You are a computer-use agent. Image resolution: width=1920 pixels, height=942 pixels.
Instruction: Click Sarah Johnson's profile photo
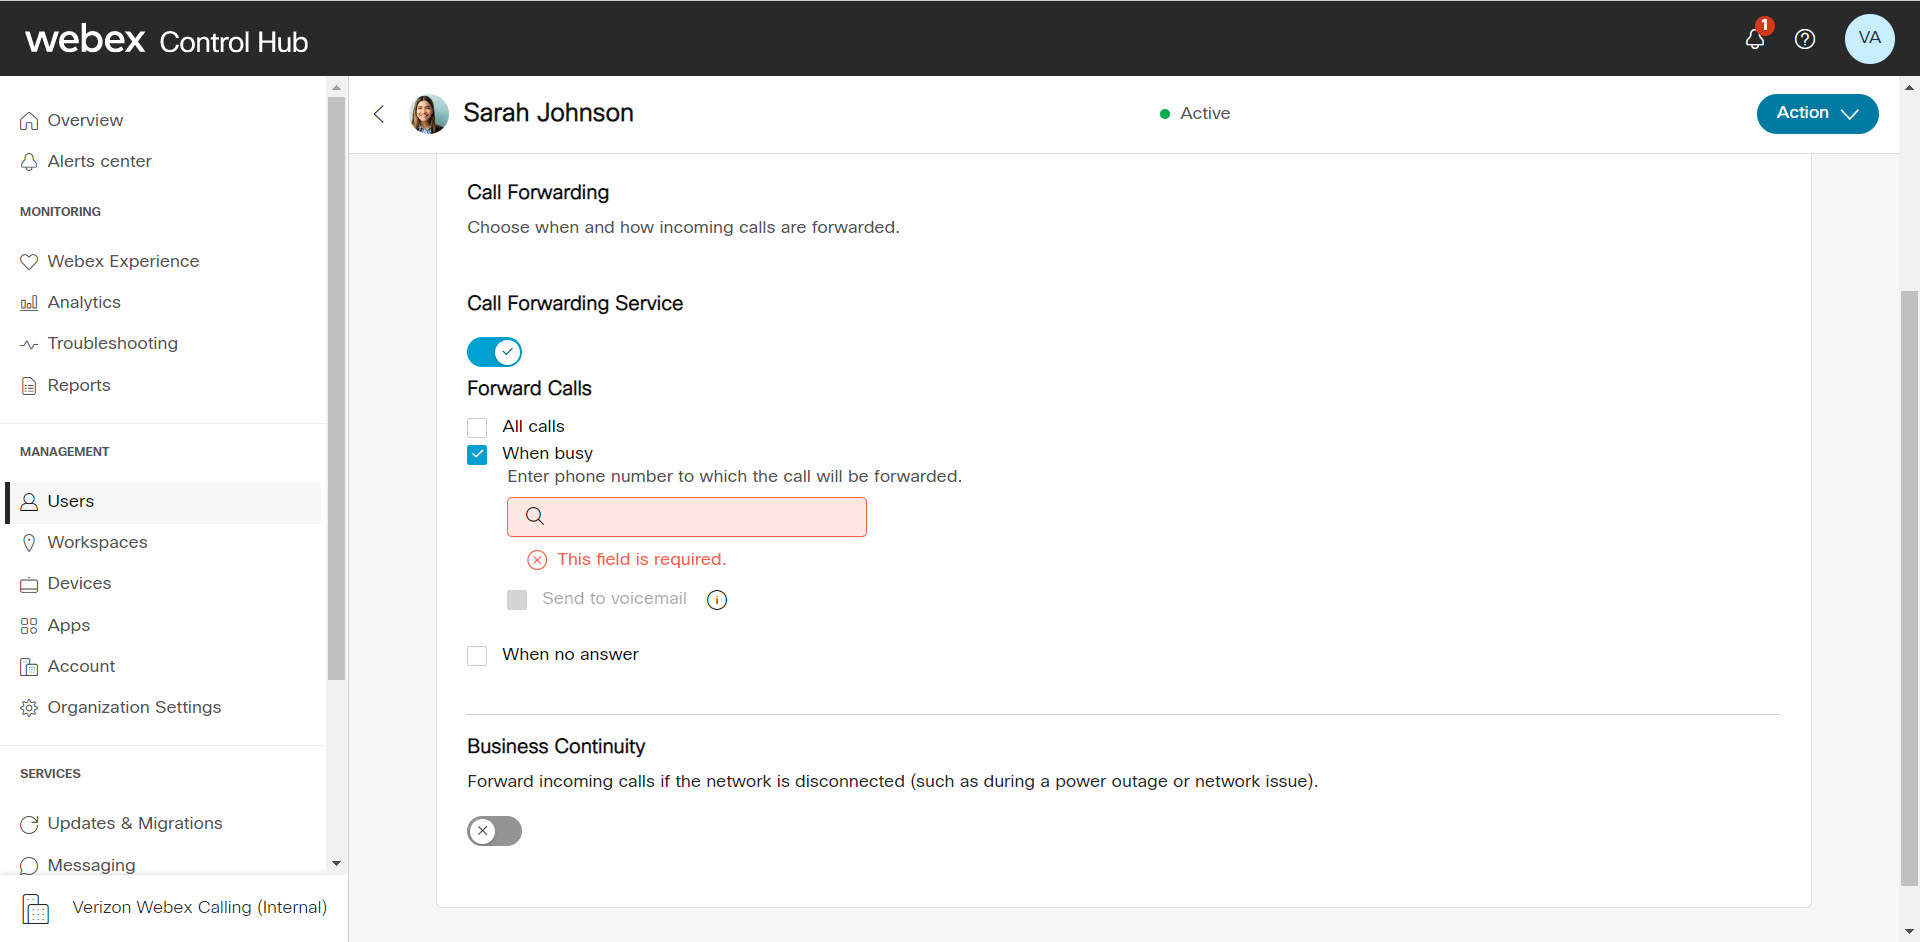point(429,114)
